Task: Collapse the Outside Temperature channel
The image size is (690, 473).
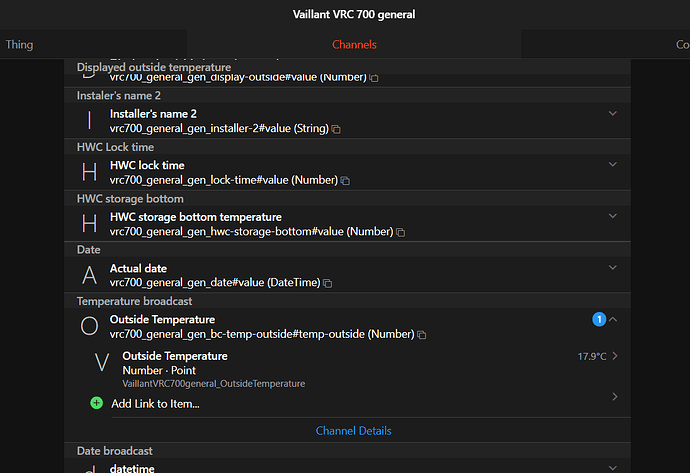Action: pyautogui.click(x=613, y=319)
